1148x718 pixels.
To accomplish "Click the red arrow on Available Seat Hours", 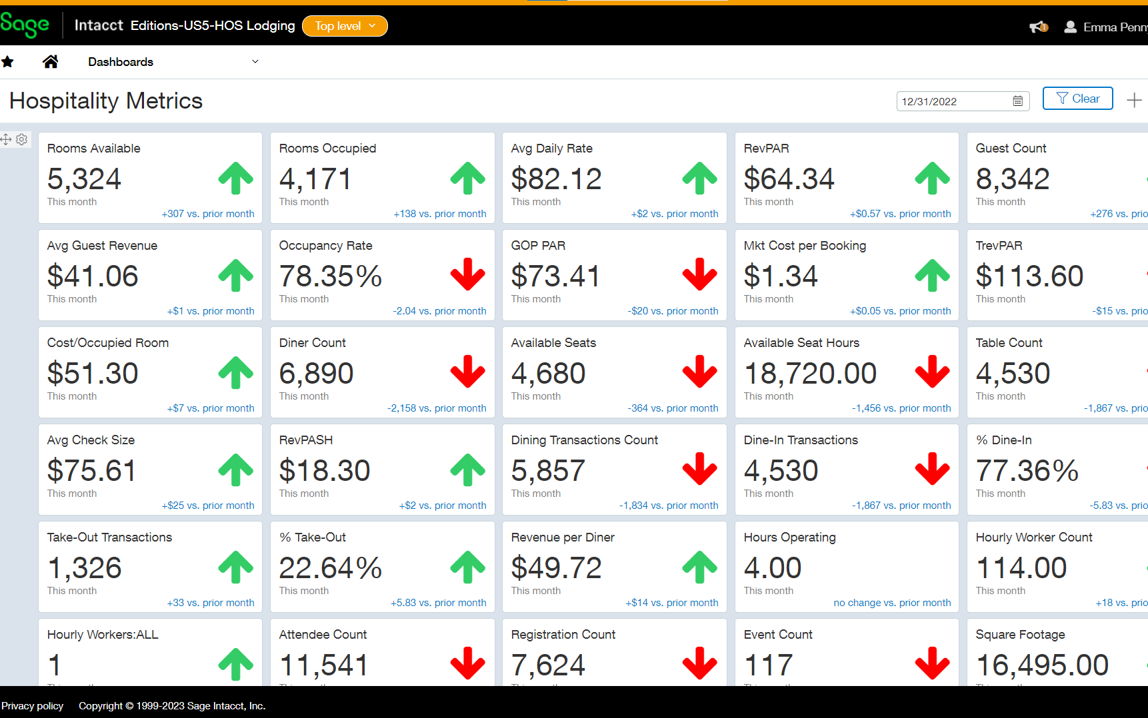I will (x=933, y=372).
